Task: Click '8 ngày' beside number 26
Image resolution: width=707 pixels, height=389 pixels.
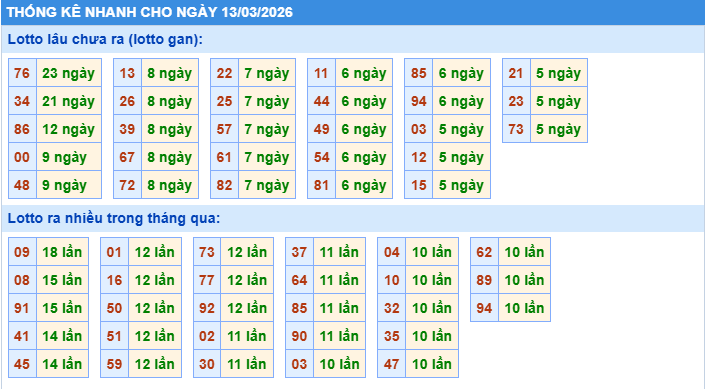Action: (x=170, y=101)
